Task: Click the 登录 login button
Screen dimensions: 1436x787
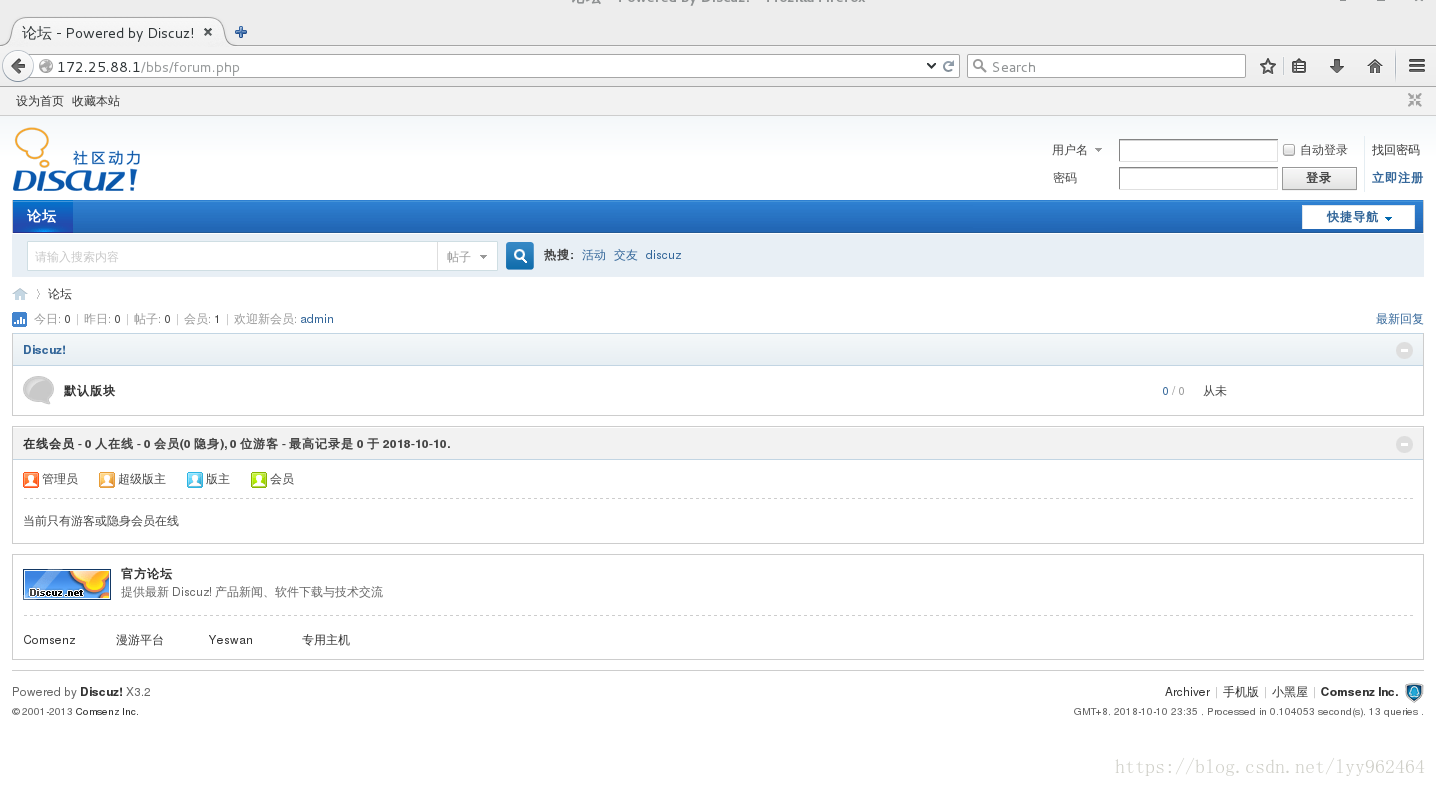Action: [1319, 178]
